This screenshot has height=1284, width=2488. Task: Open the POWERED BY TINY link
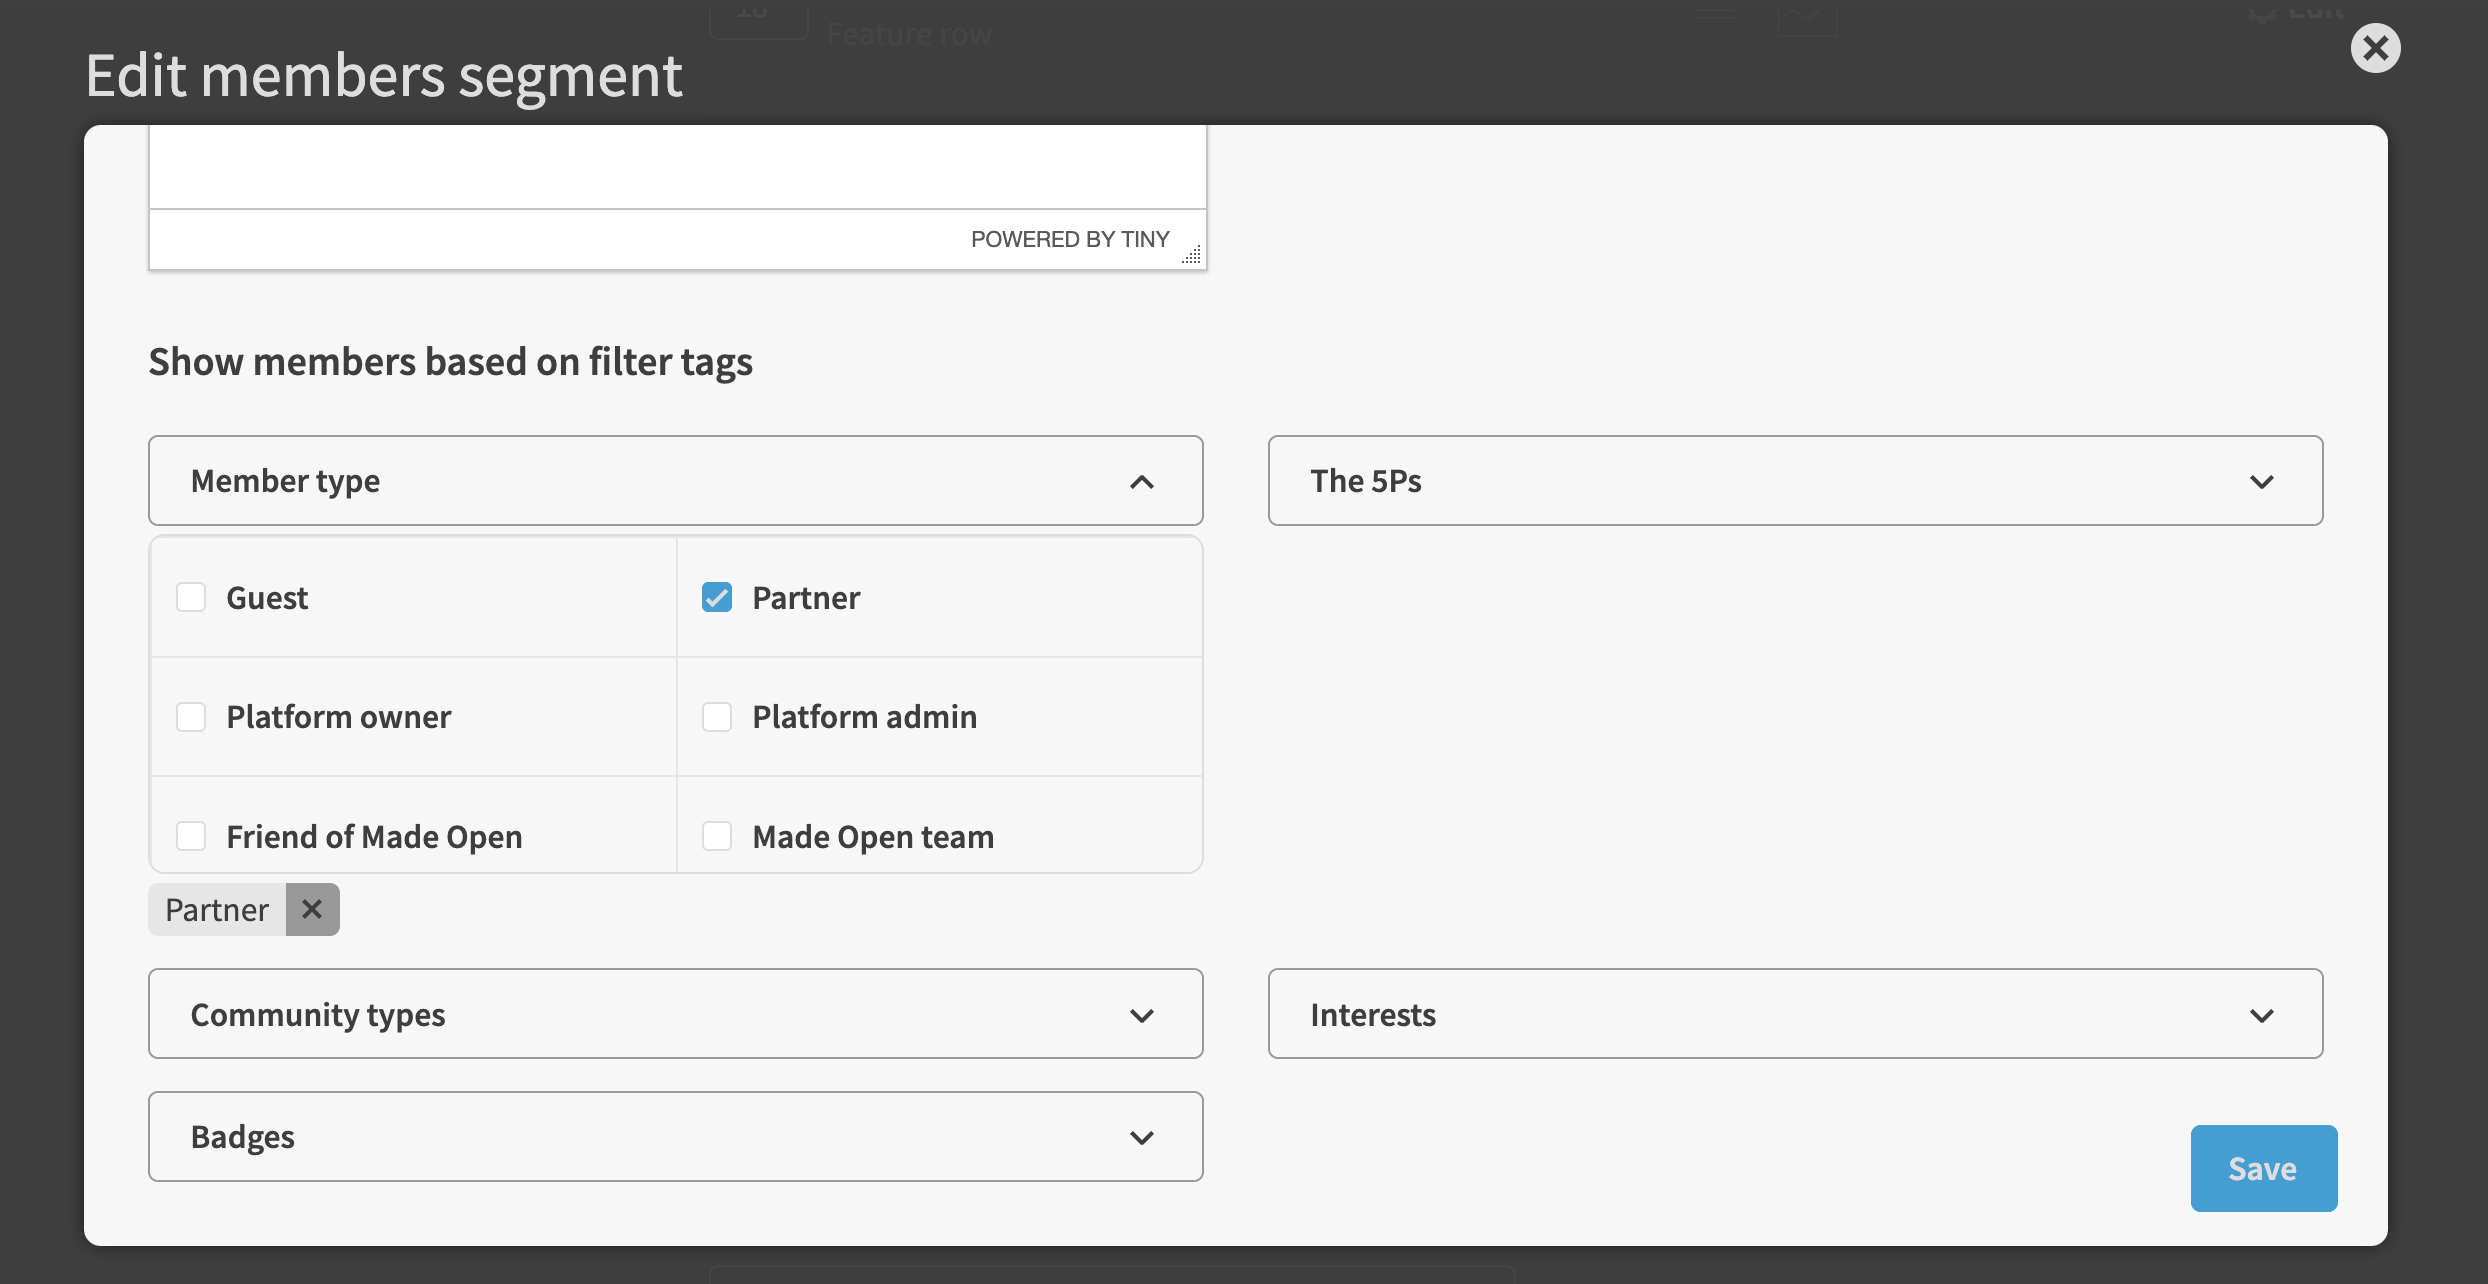coord(1070,238)
